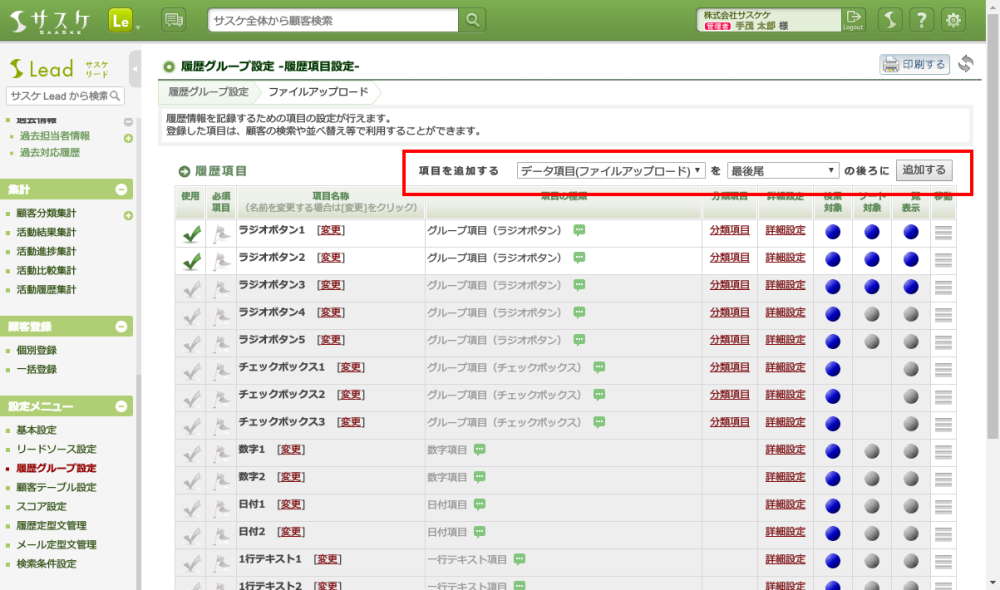The height and width of the screenshot is (590, 1000).
Task: Click the grey sort-target dot for ラジオボタン4
Action: click(871, 314)
